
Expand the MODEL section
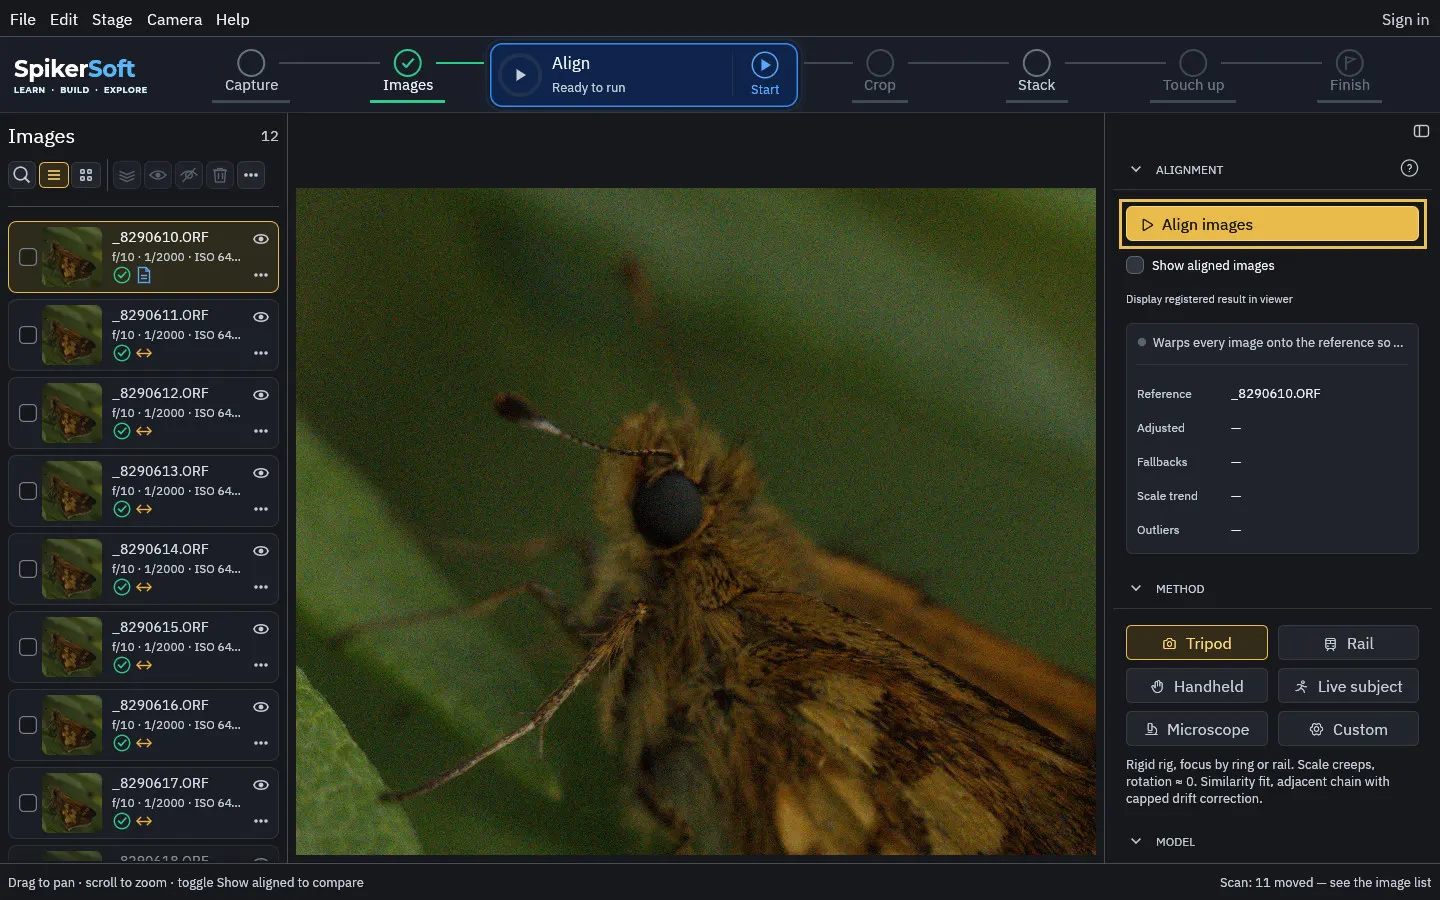pos(1136,841)
